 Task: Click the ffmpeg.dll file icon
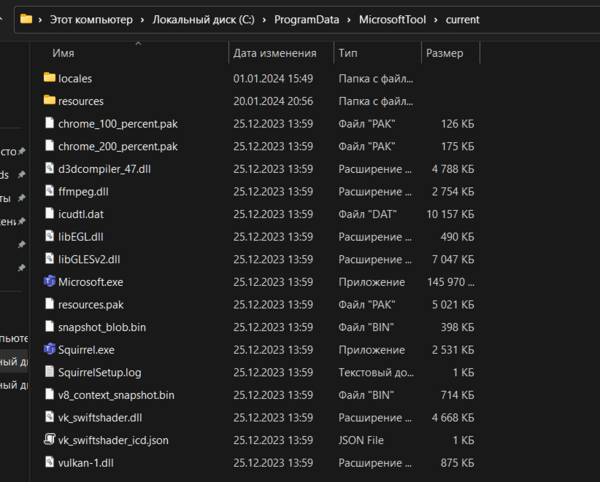(x=49, y=191)
